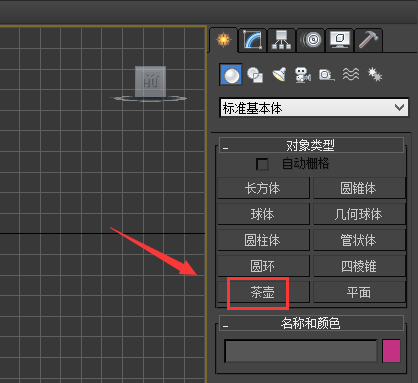
Task: Click the 管状体 button
Action: coord(359,240)
